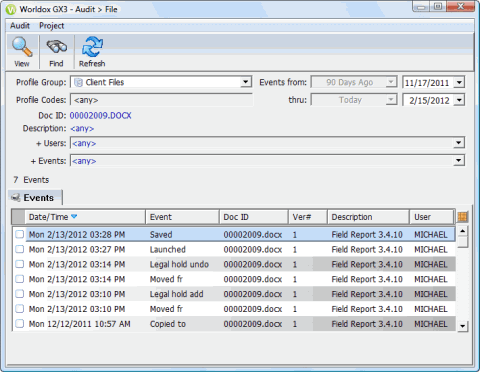Refresh the audit event list
The width and height of the screenshot is (480, 372).
92,51
